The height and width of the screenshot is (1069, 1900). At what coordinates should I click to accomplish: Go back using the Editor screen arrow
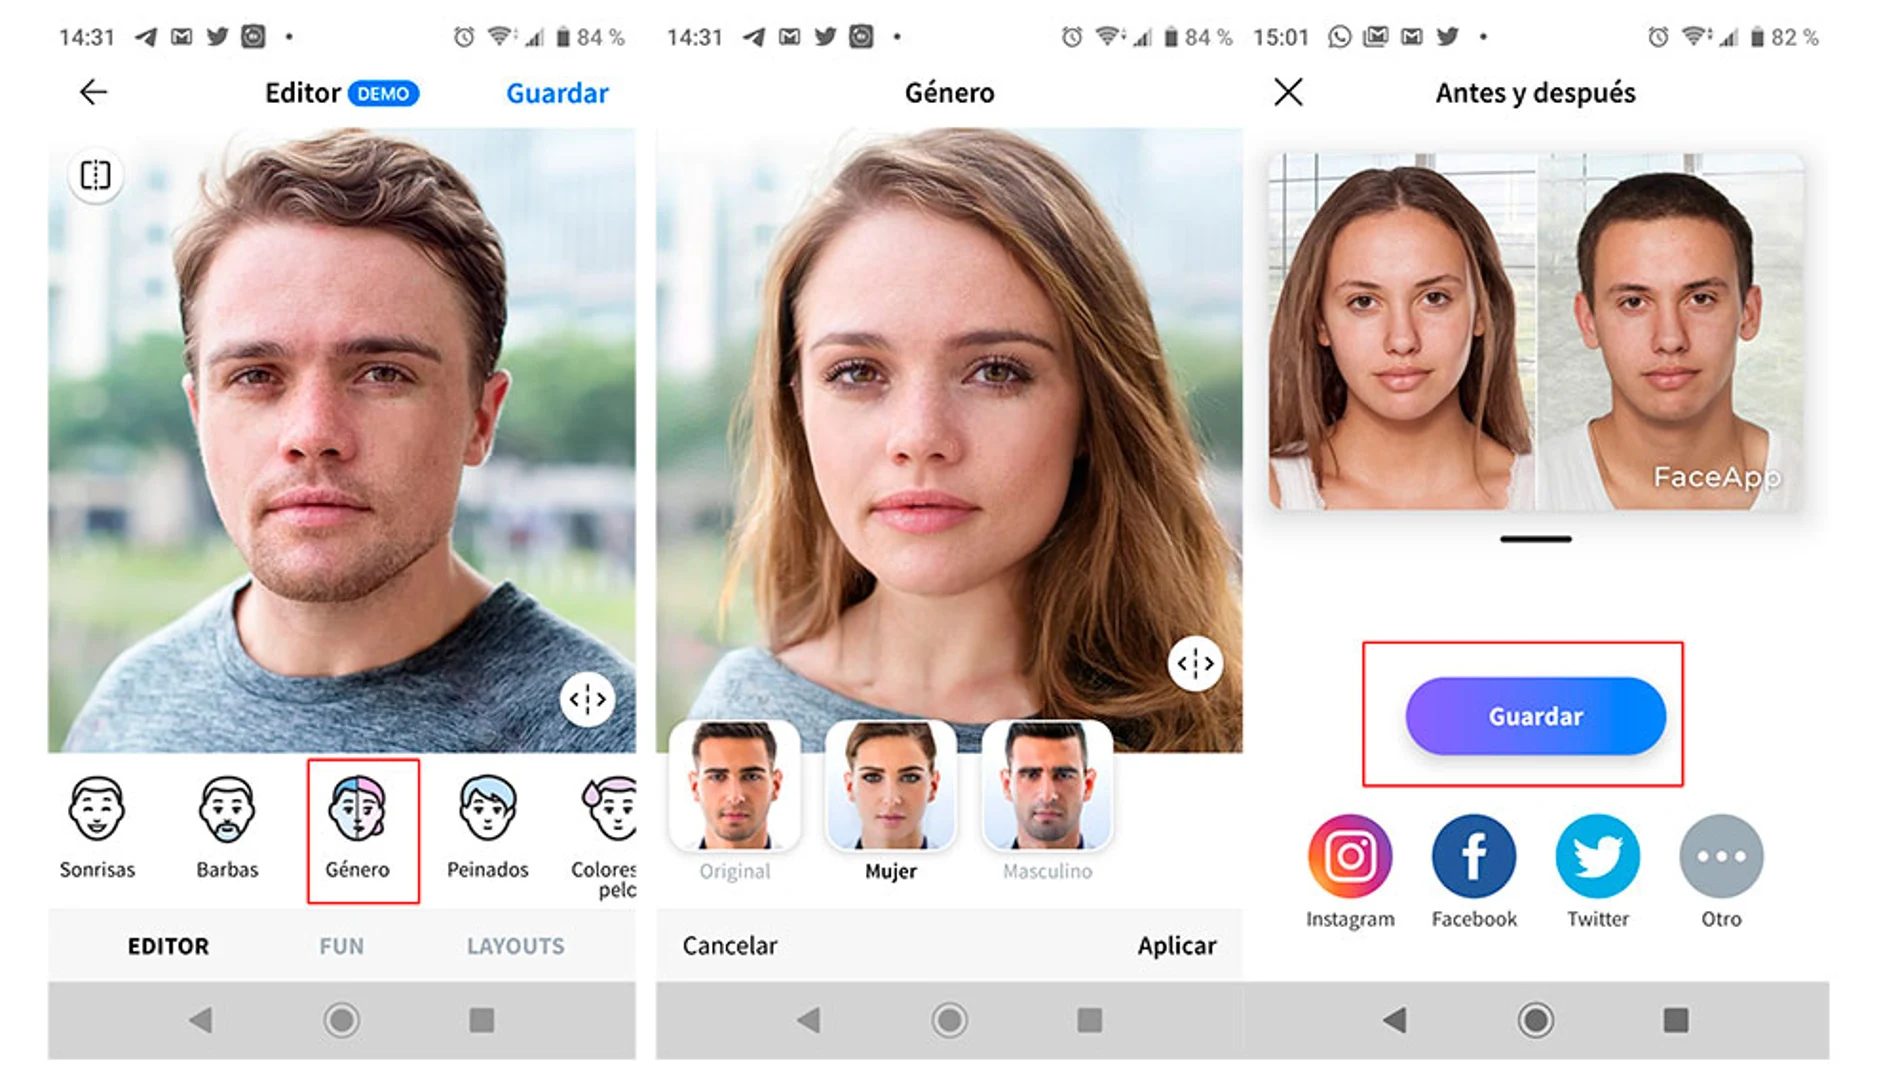click(93, 92)
